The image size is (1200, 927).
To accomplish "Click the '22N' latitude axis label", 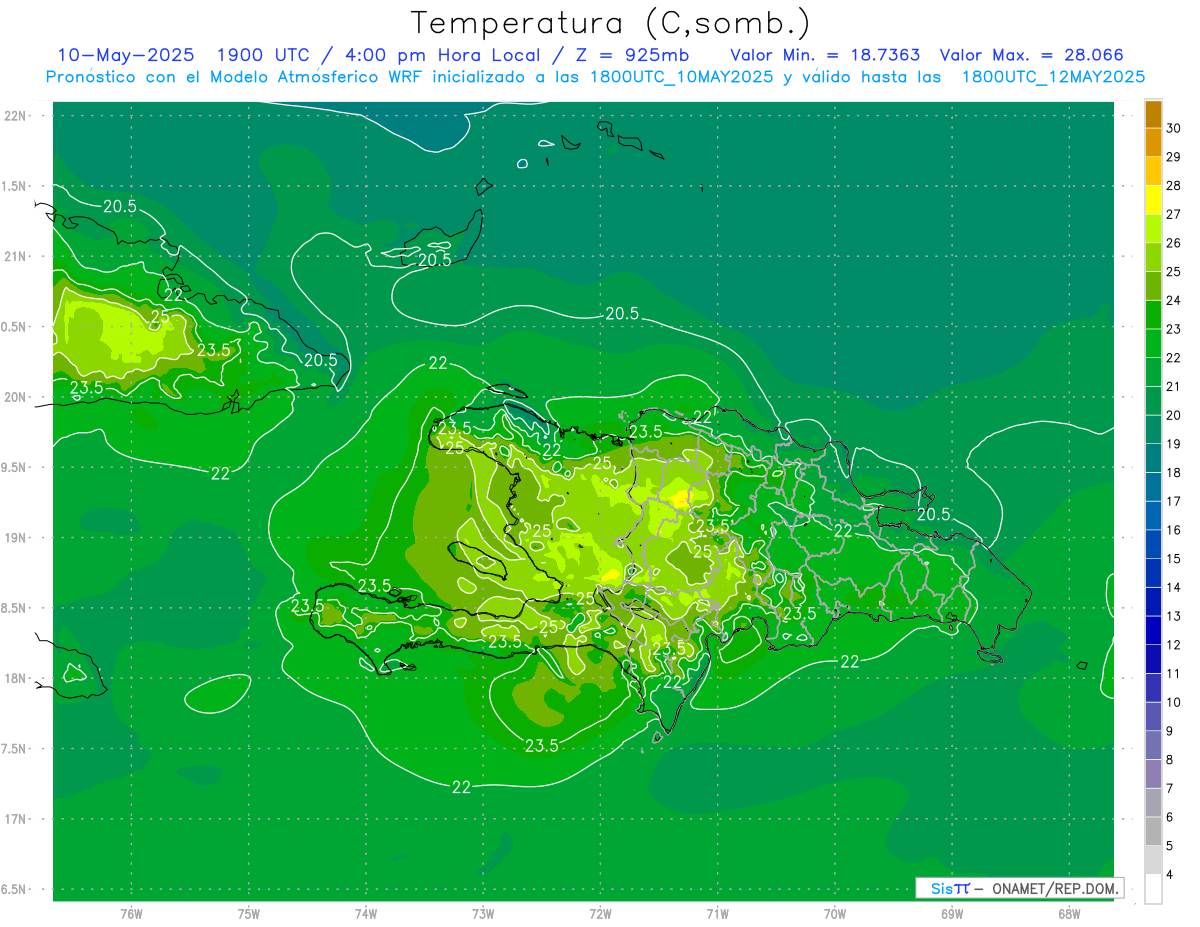I will [15, 115].
